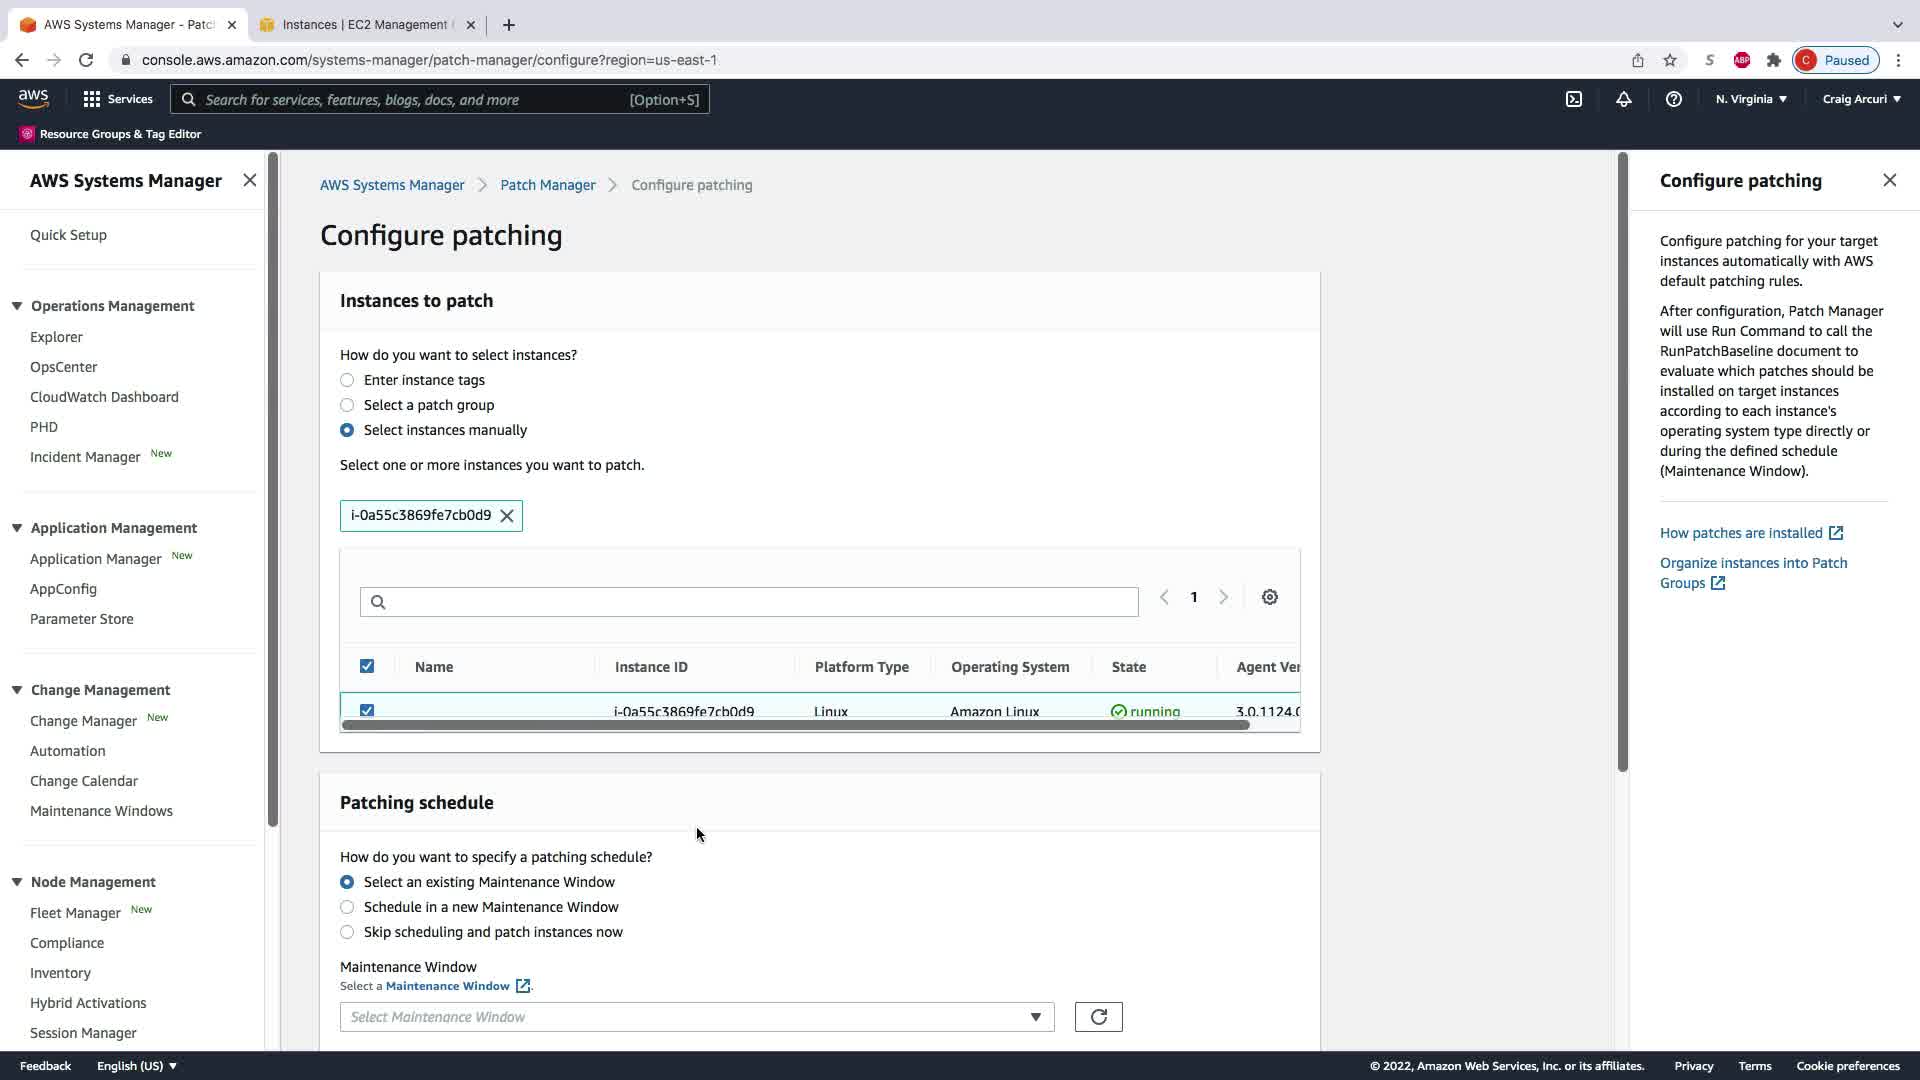Refresh the Maintenance Window list
The image size is (1920, 1080).
point(1098,1017)
